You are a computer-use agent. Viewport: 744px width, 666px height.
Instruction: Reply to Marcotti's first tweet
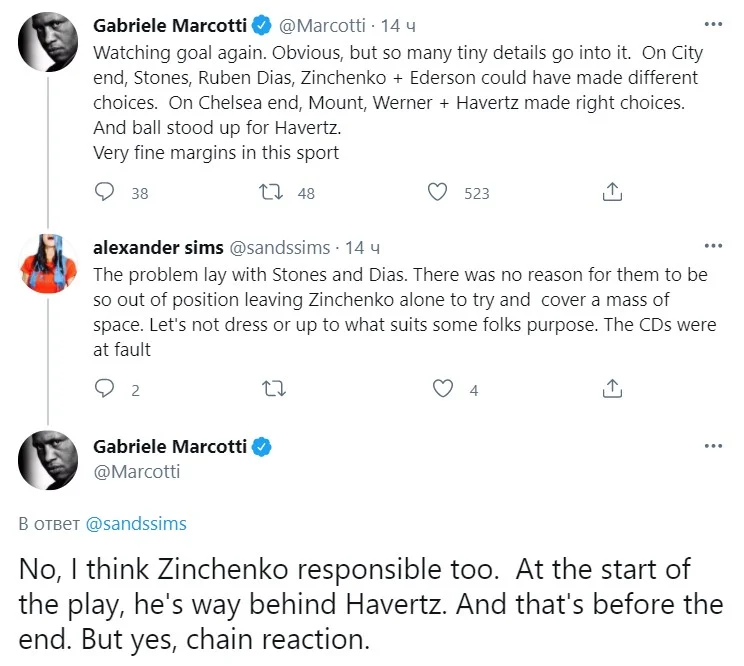[x=104, y=192]
